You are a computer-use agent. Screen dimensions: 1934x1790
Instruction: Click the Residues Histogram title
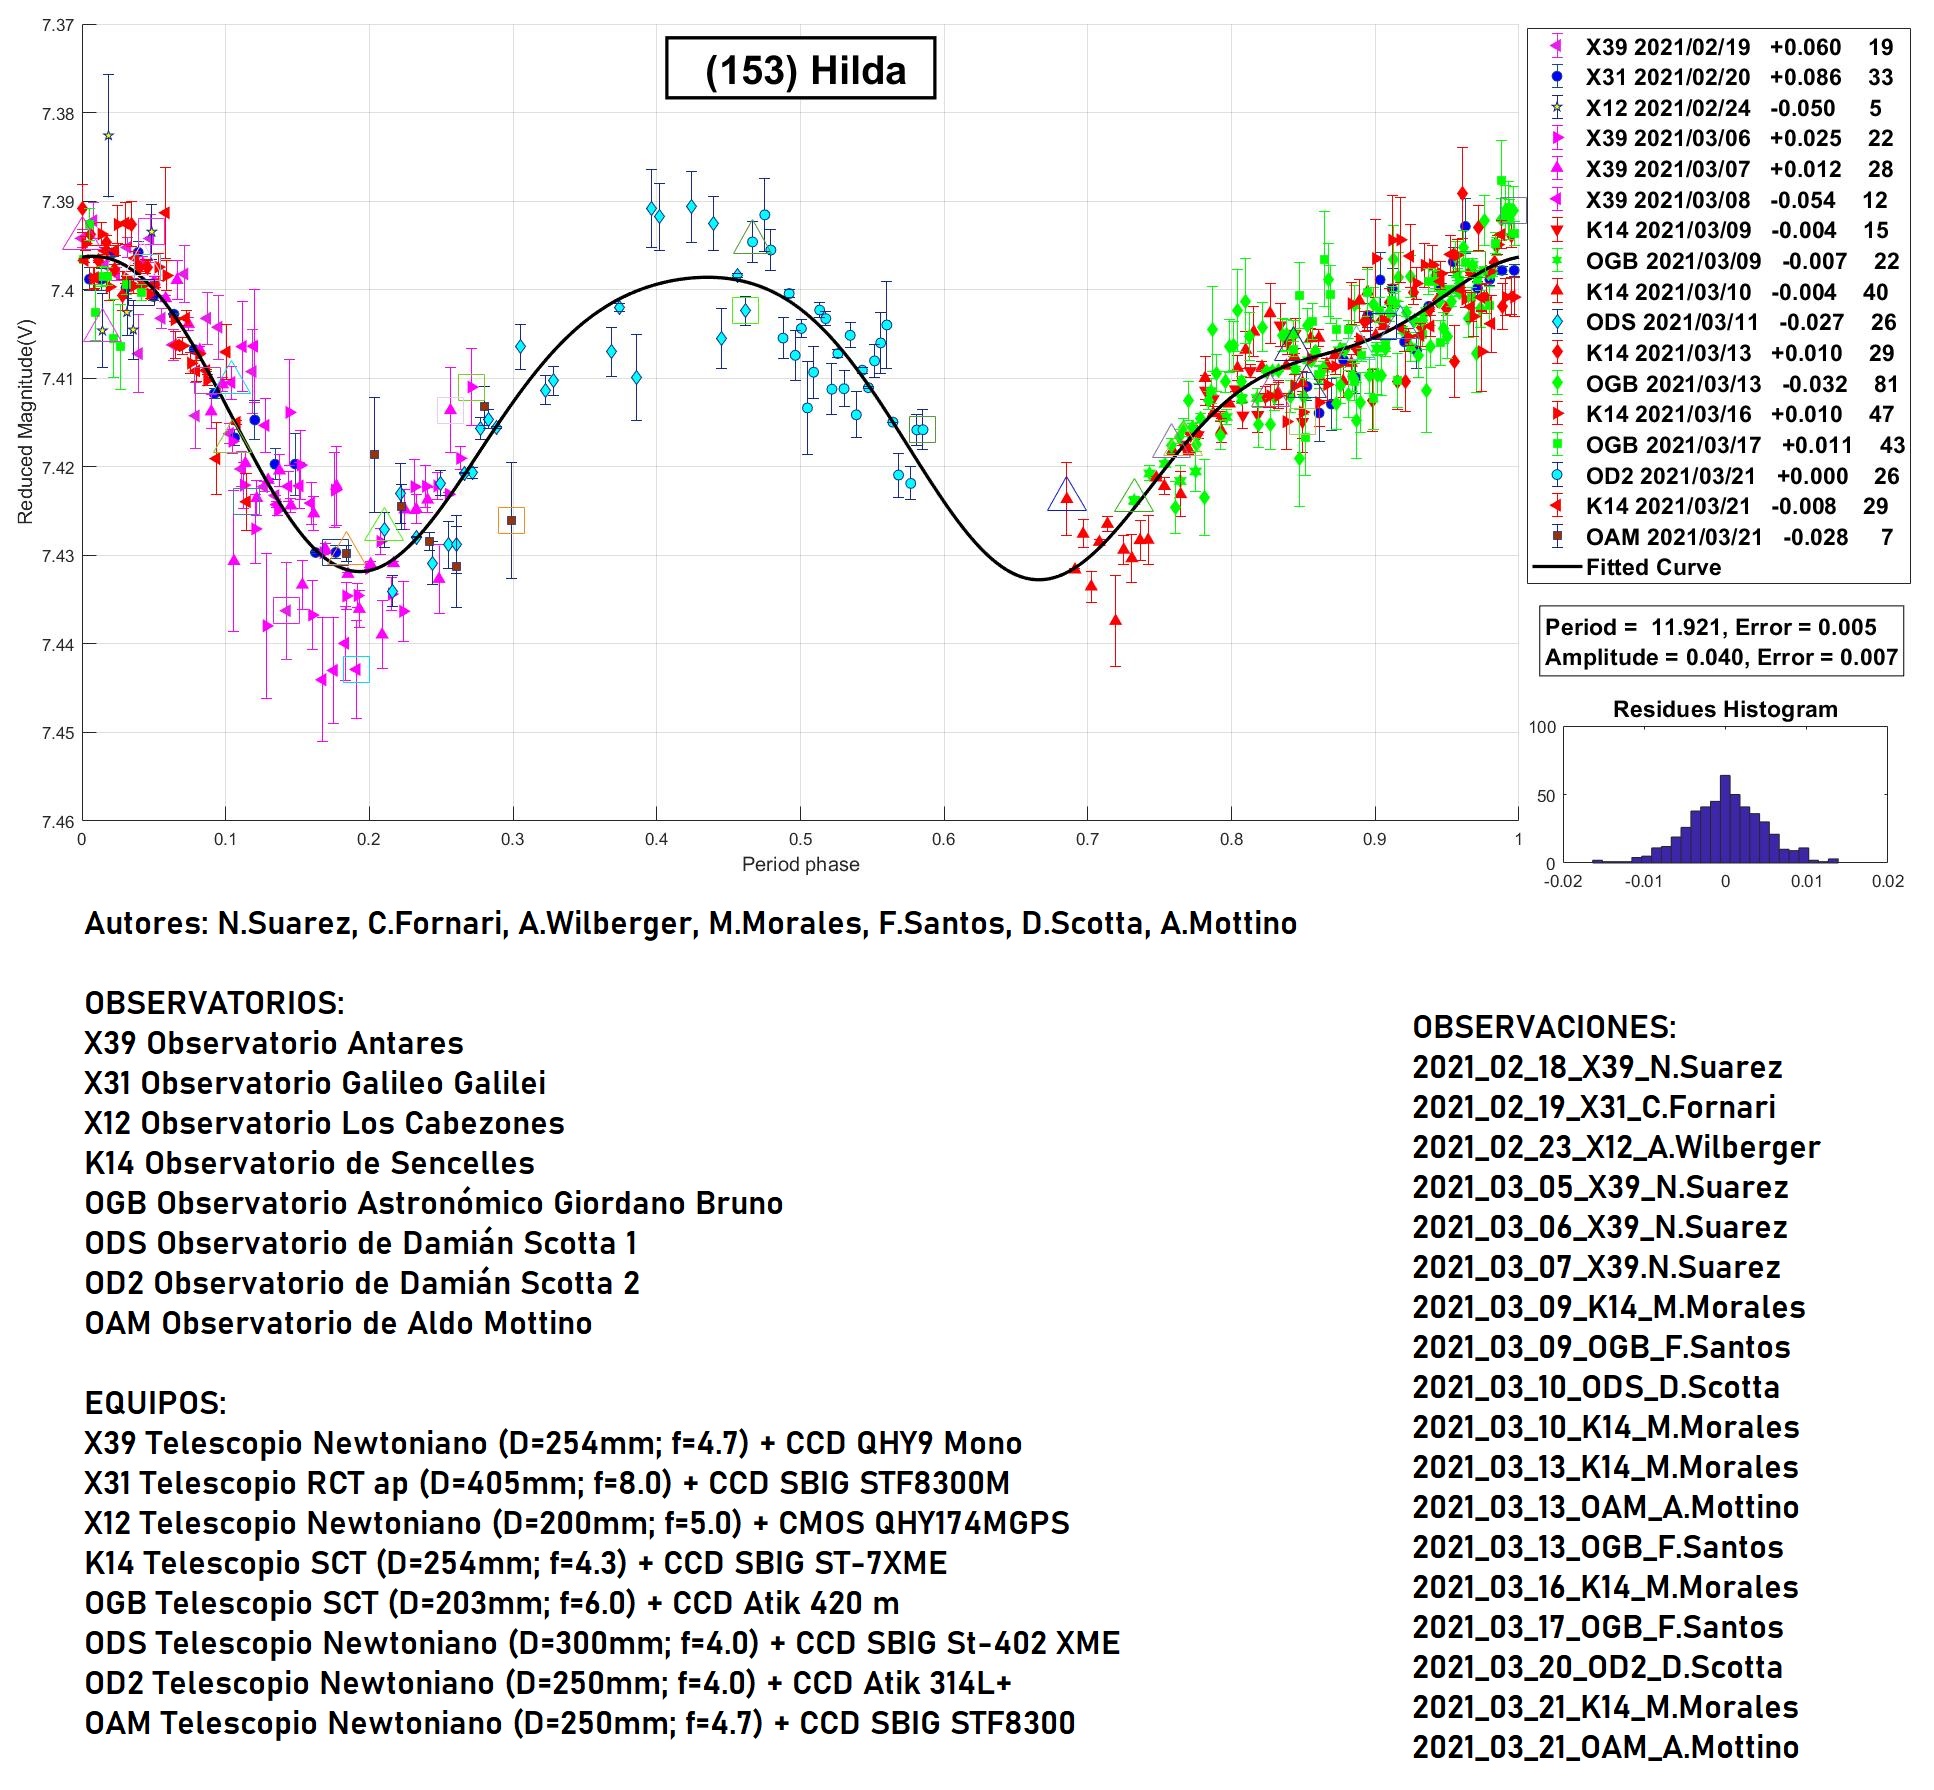click(1725, 709)
